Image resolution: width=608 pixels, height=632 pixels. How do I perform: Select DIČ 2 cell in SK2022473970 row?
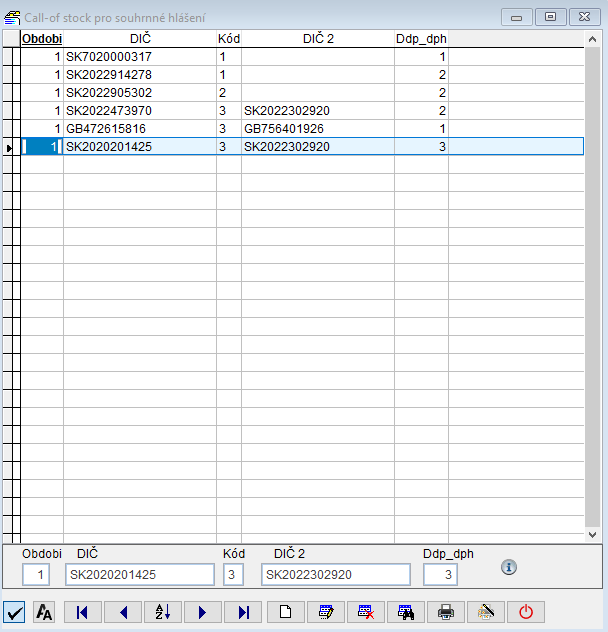pyautogui.click(x=318, y=110)
